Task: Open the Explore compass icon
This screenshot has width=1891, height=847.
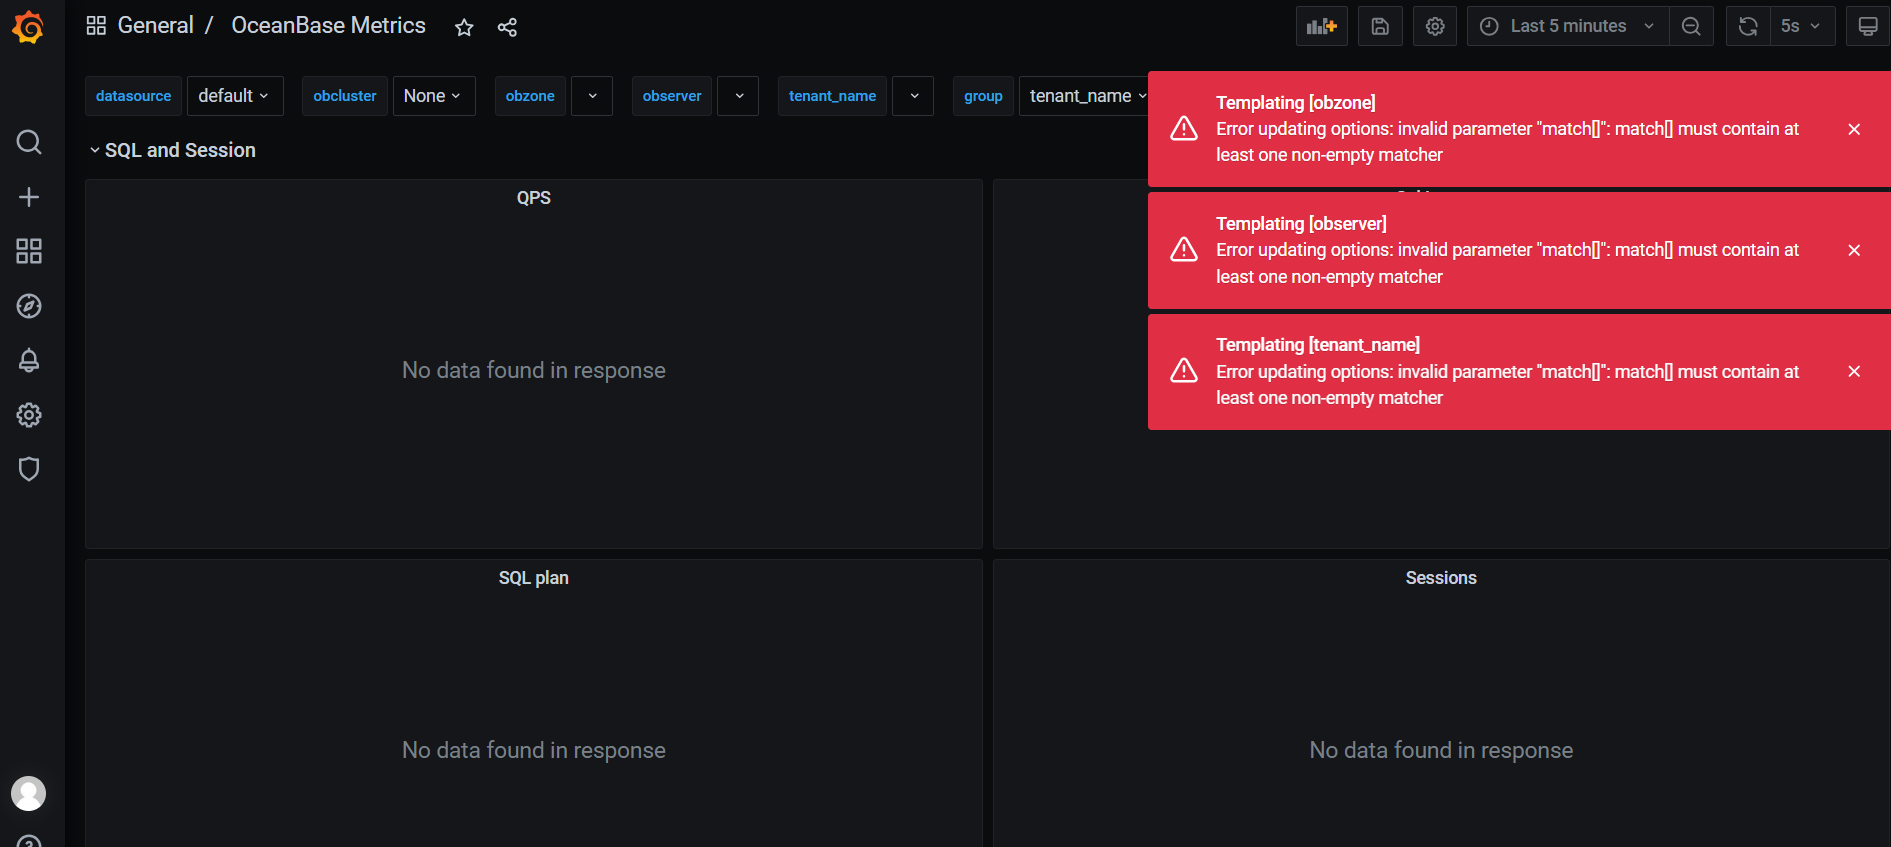Action: pyautogui.click(x=29, y=306)
